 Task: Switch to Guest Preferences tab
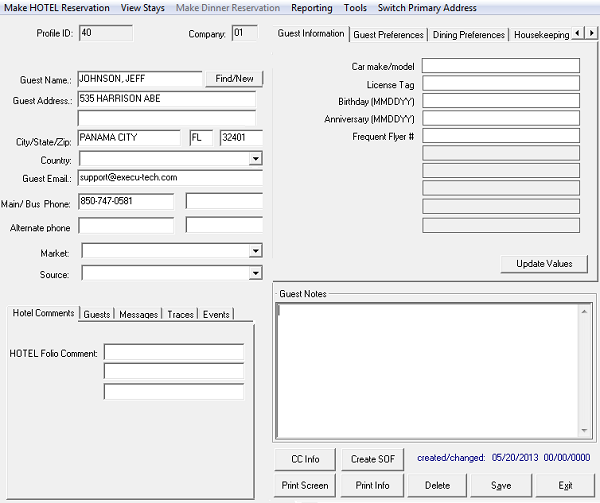pyautogui.click(x=388, y=35)
